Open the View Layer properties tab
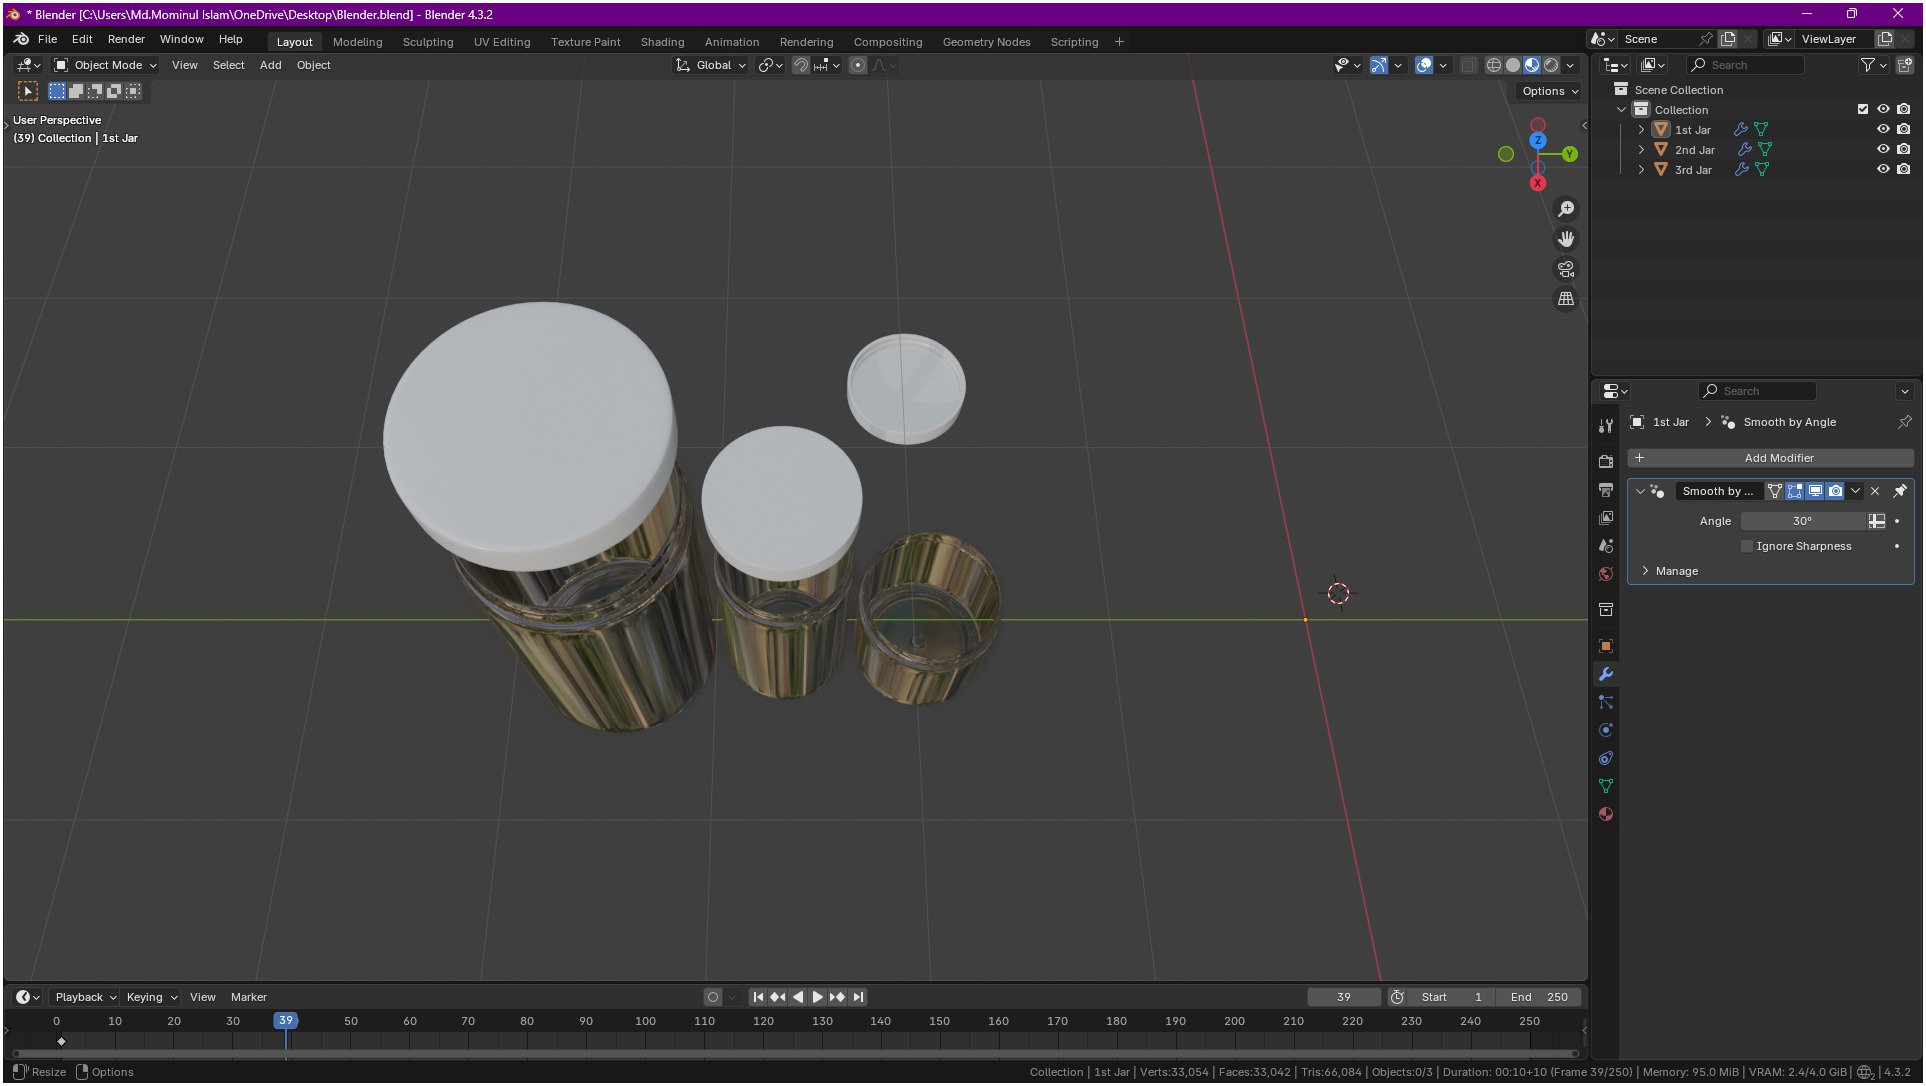This screenshot has height=1086, width=1926. click(x=1606, y=518)
